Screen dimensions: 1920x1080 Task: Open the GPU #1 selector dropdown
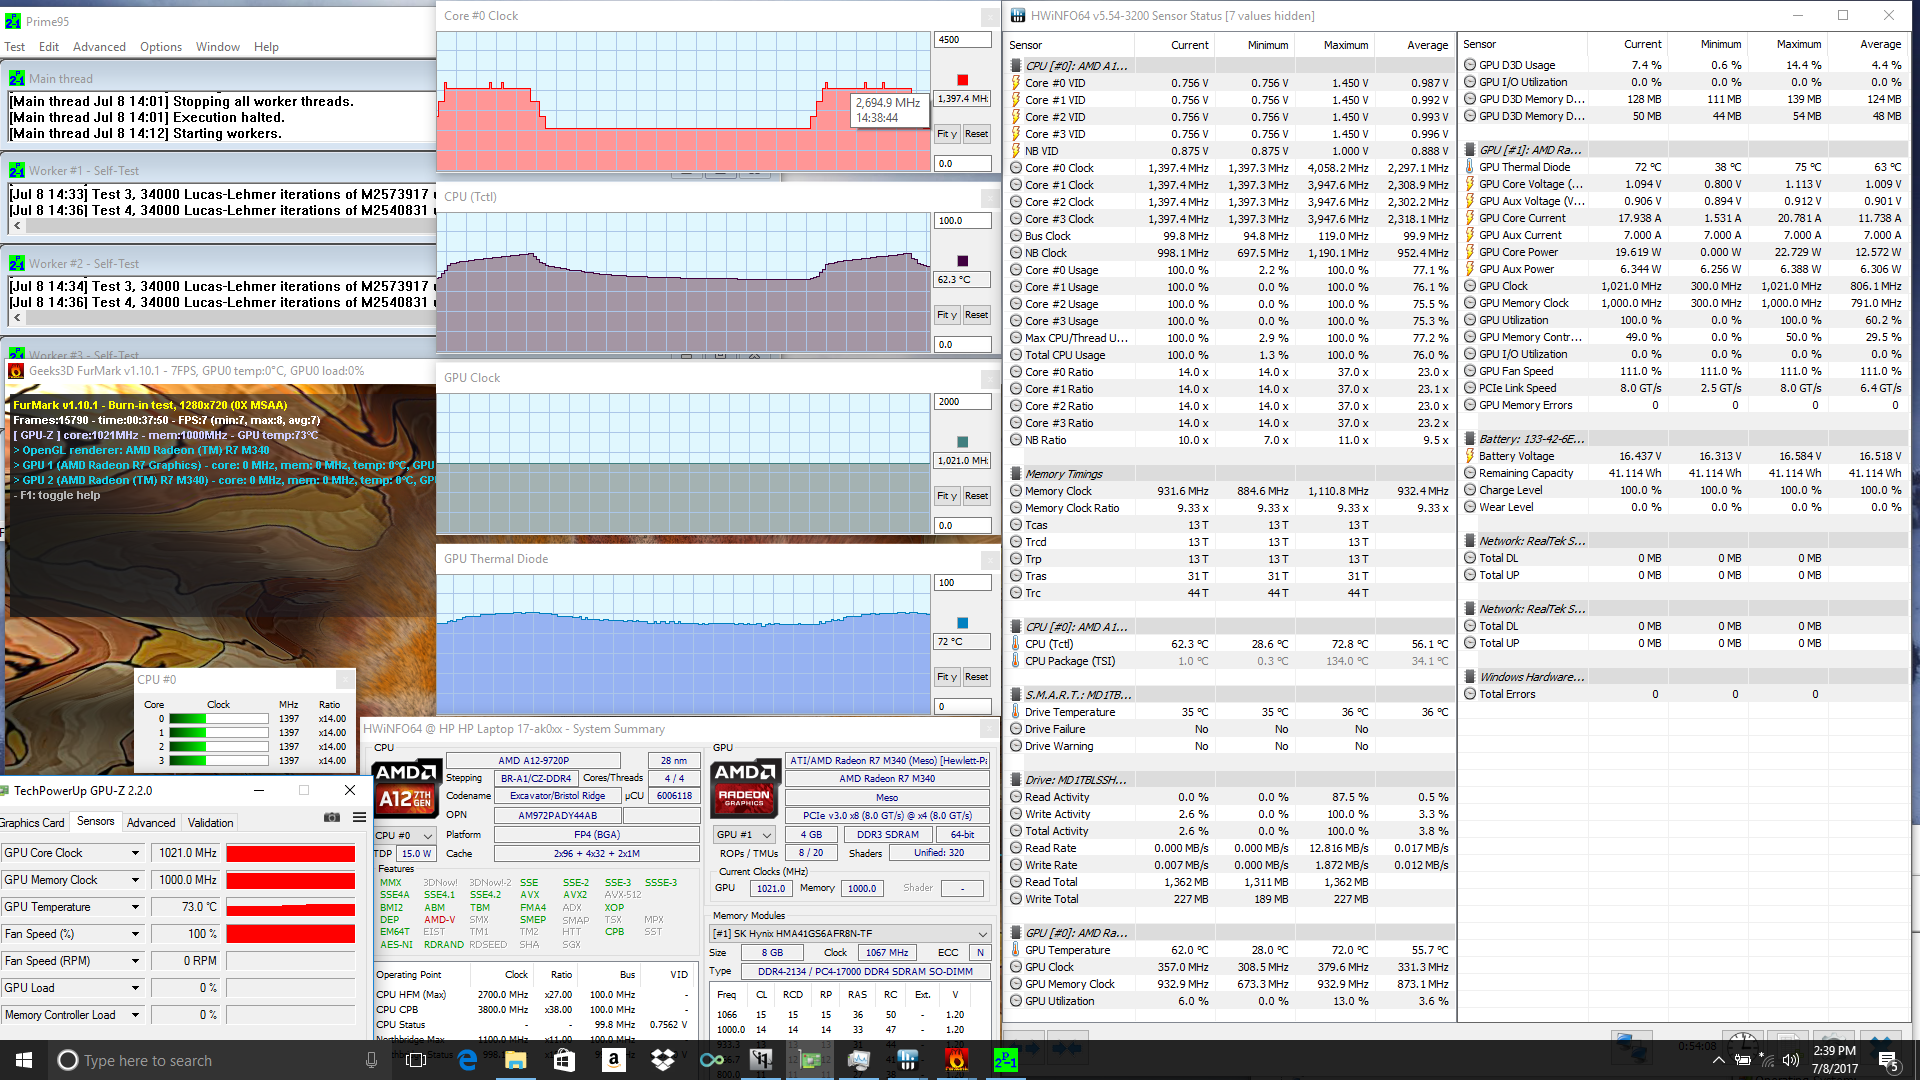pos(745,834)
